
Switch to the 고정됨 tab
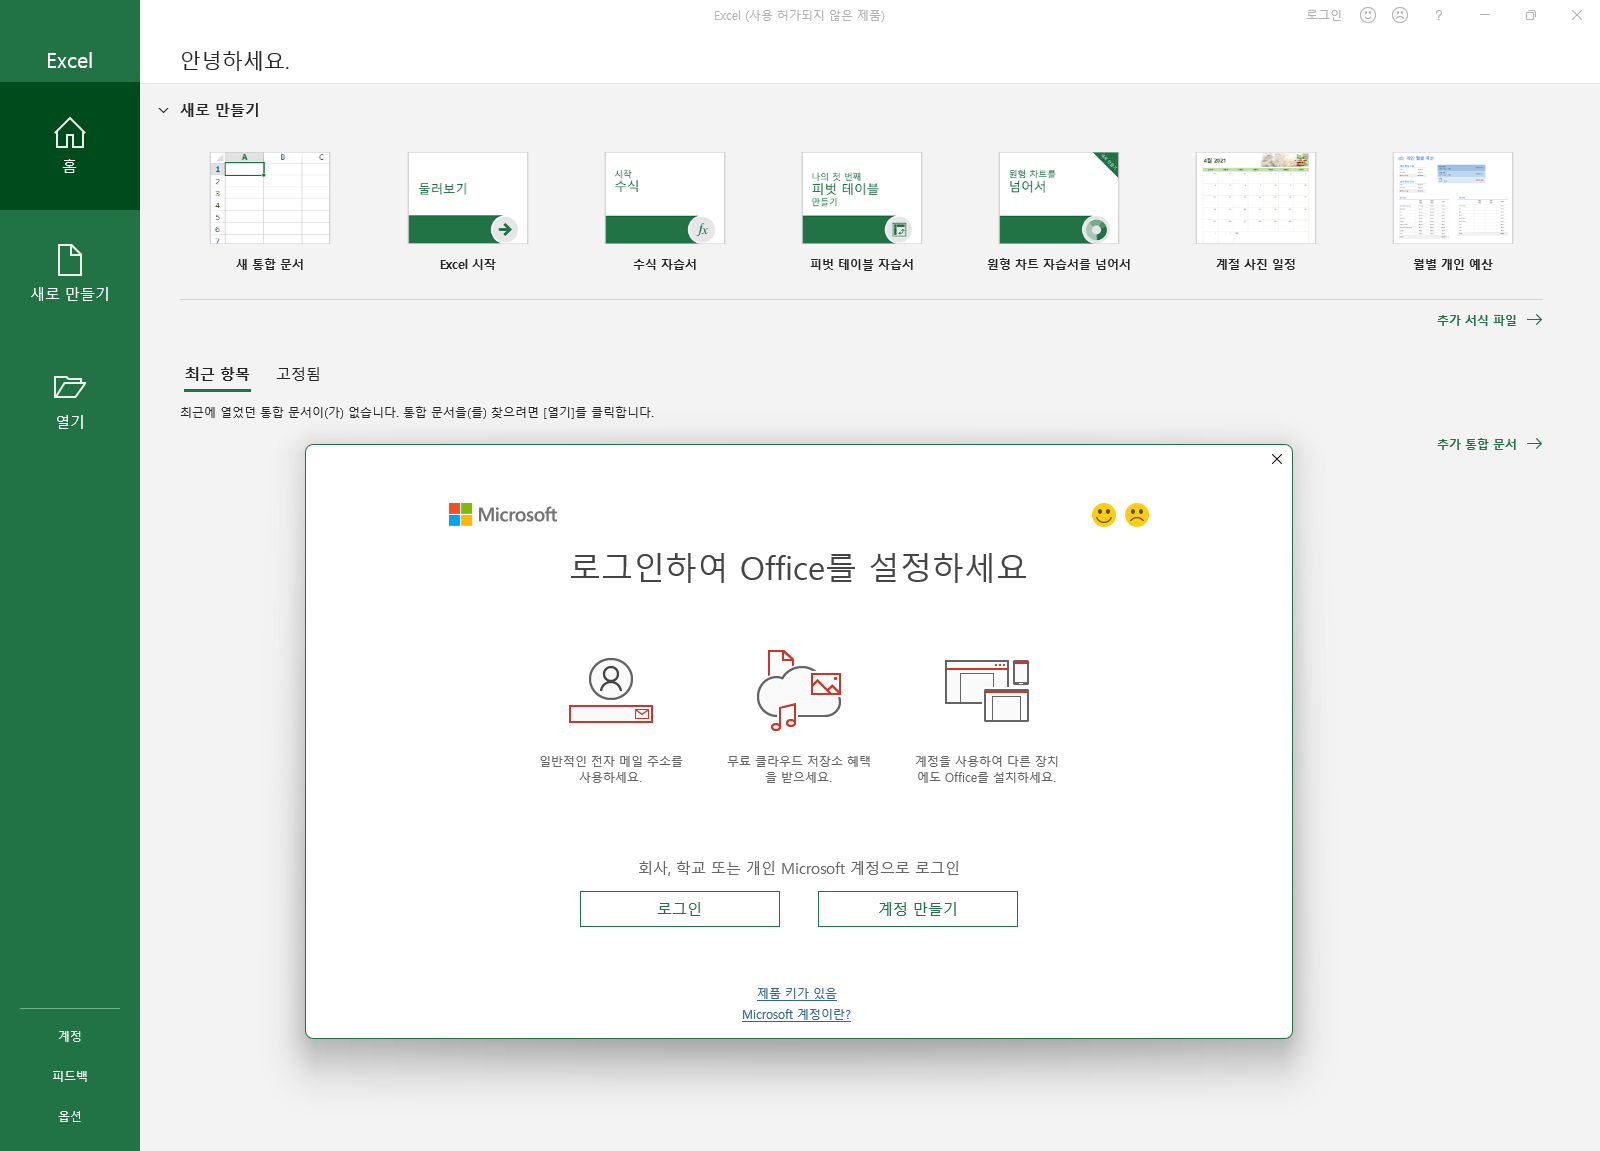[298, 374]
